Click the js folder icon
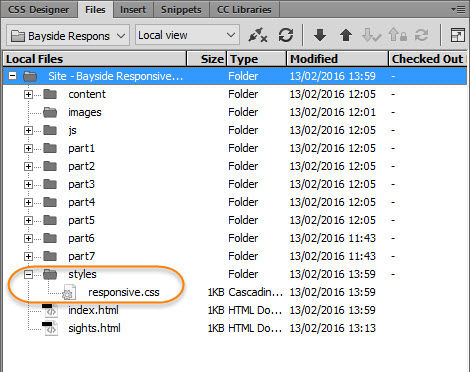The height and width of the screenshot is (372, 470). [50, 130]
